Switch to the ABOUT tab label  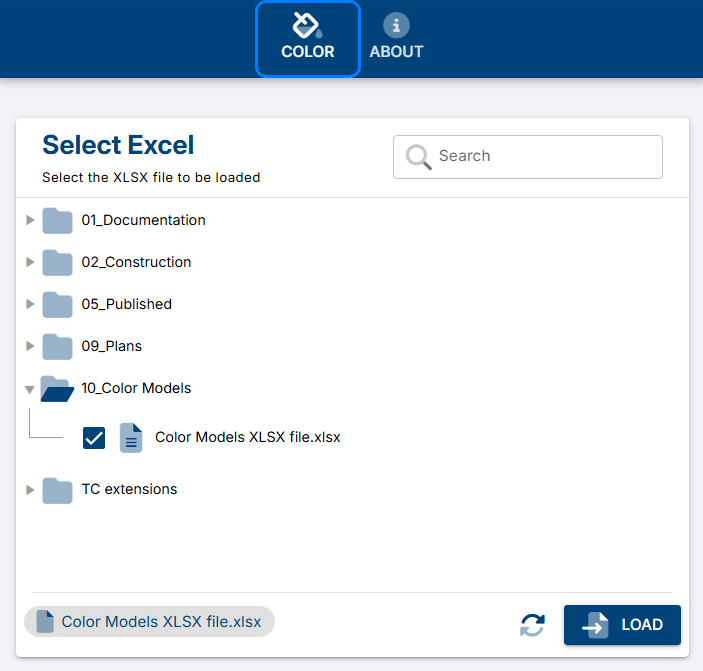(x=396, y=52)
